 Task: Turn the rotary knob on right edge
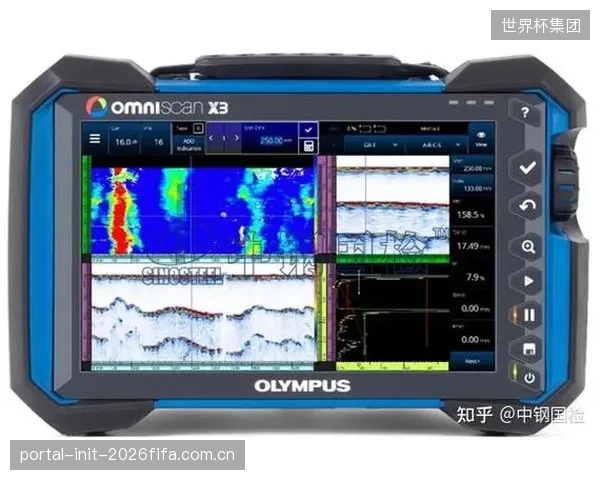coord(566,185)
